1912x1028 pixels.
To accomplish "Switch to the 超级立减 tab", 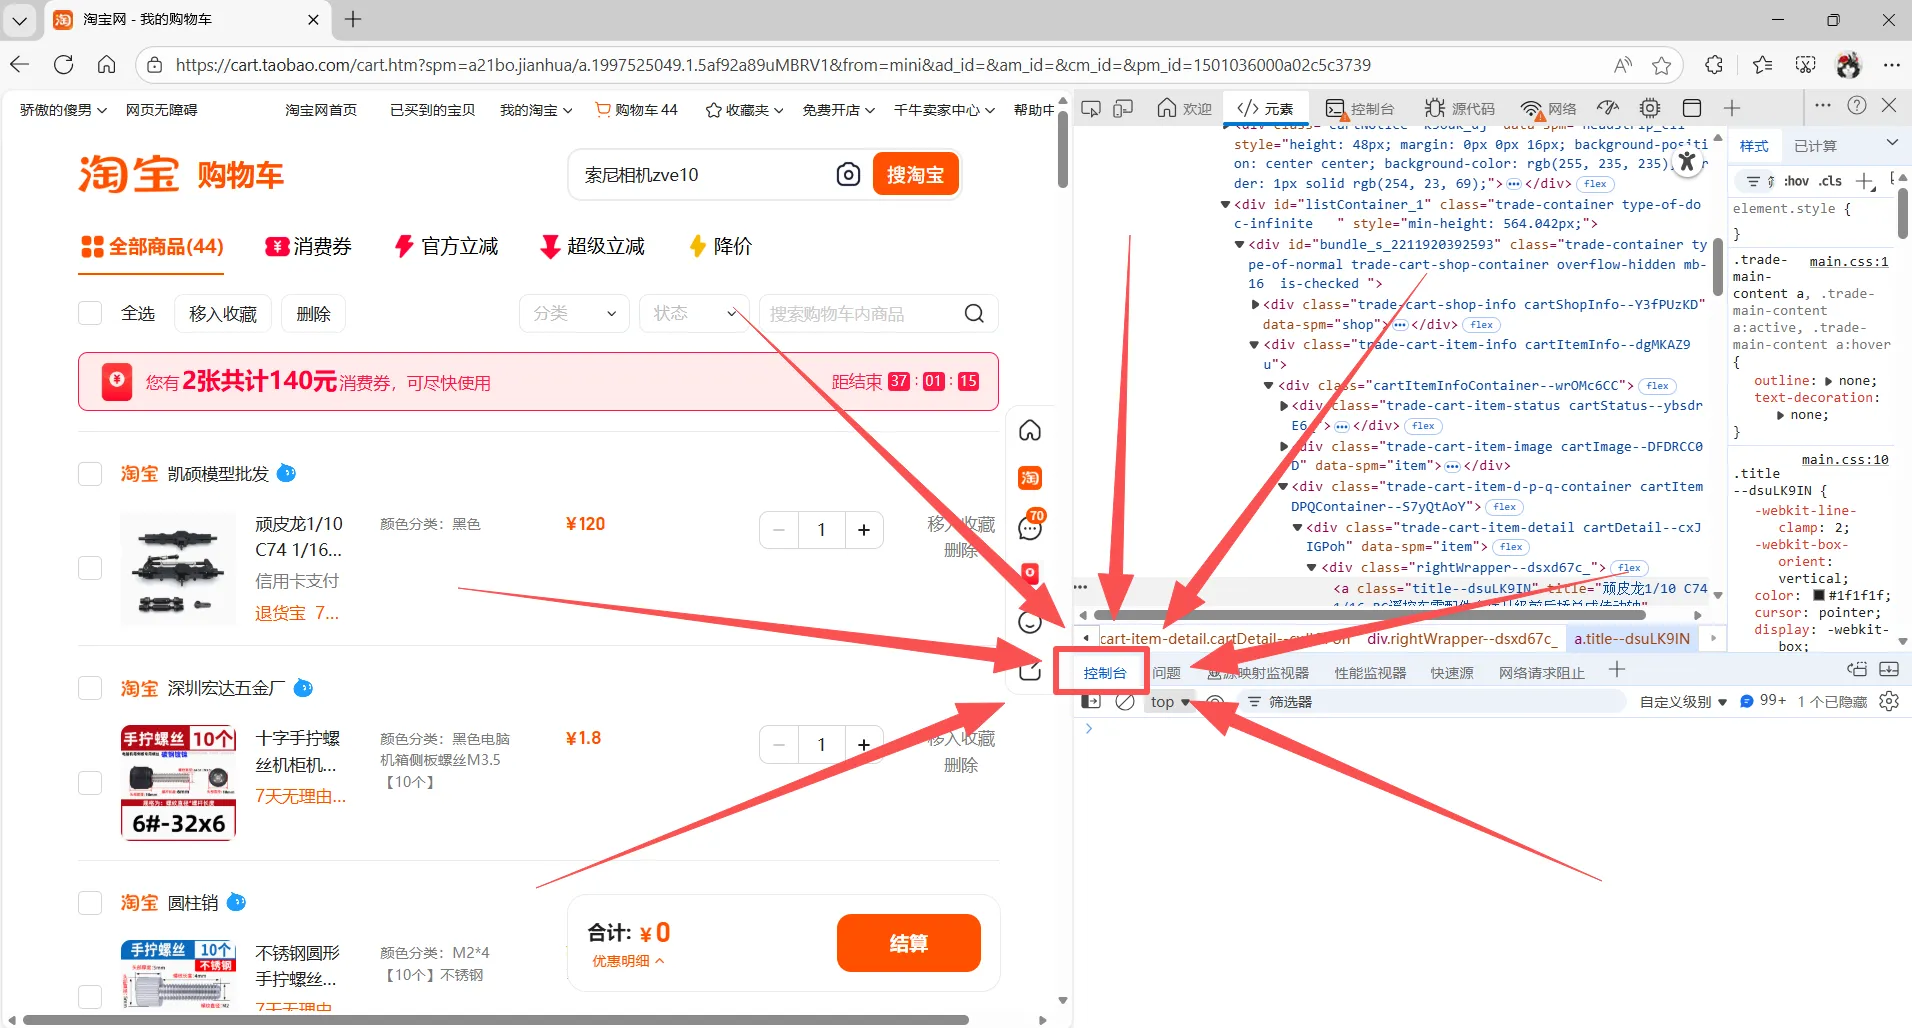I will (592, 246).
